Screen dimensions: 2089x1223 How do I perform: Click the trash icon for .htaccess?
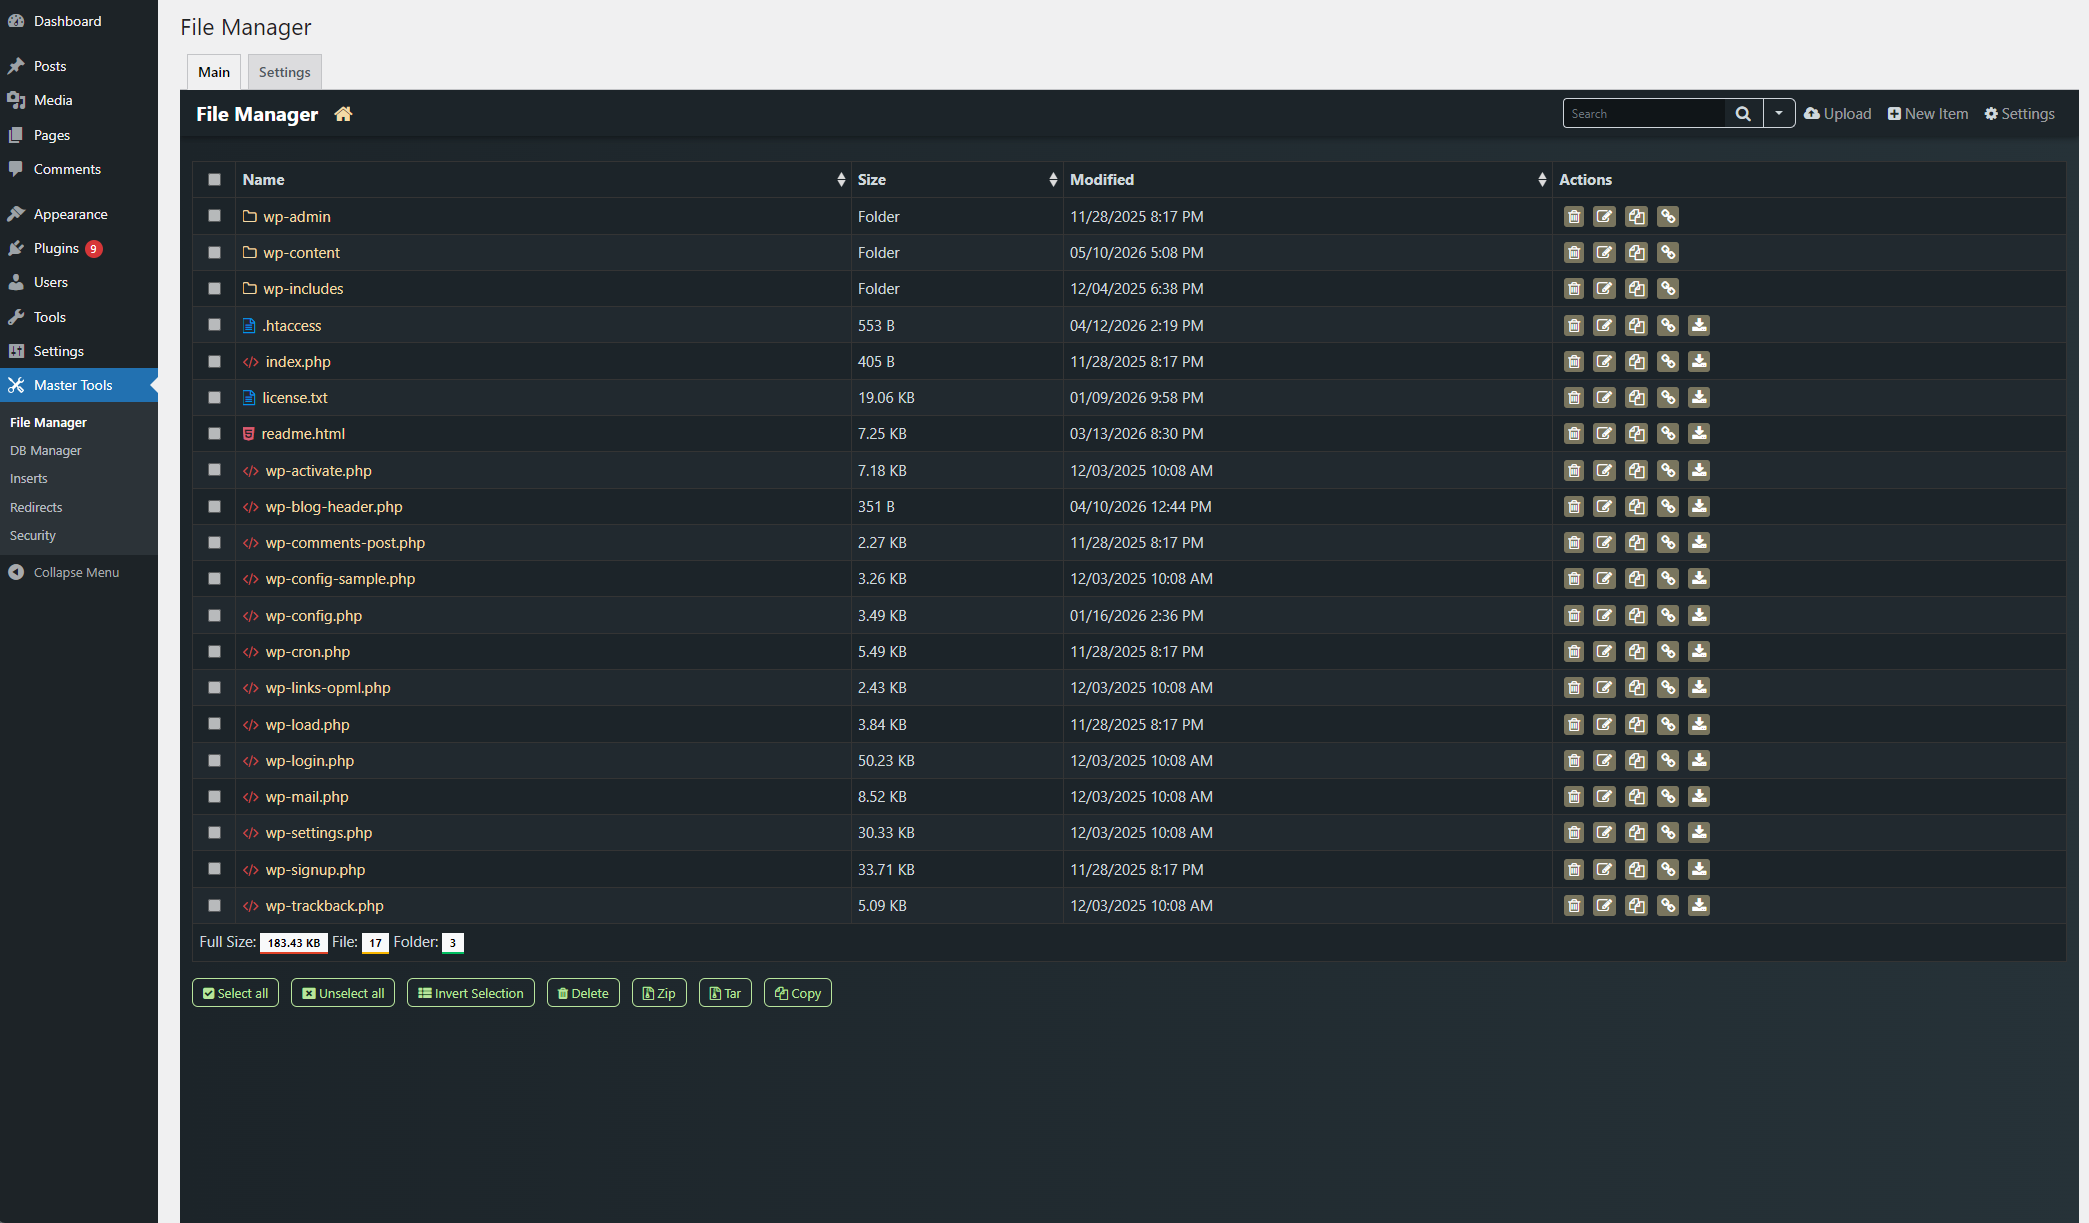(1574, 326)
